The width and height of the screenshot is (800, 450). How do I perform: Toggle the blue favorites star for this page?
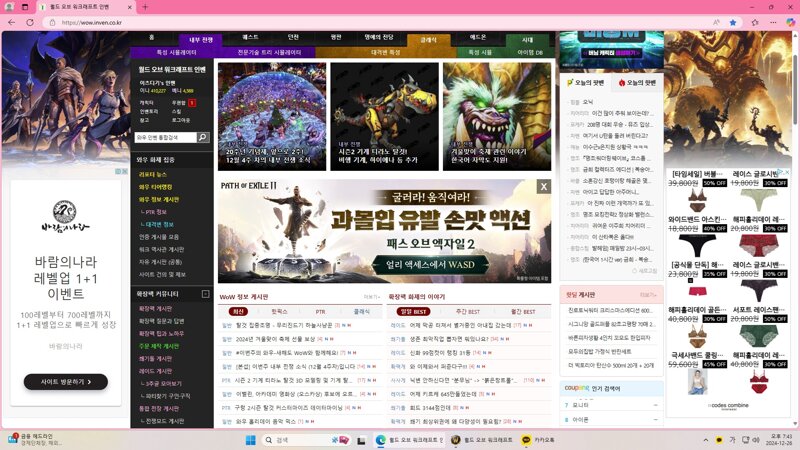tap(733, 22)
